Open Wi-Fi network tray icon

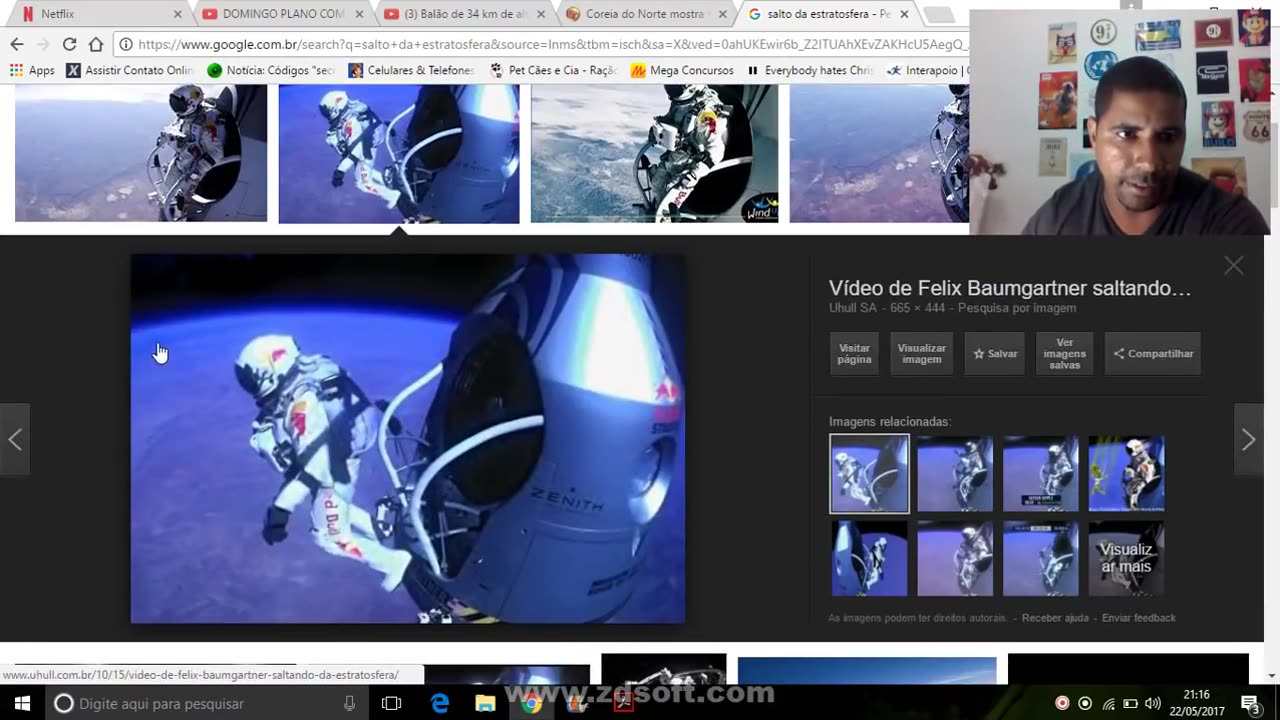point(1108,703)
